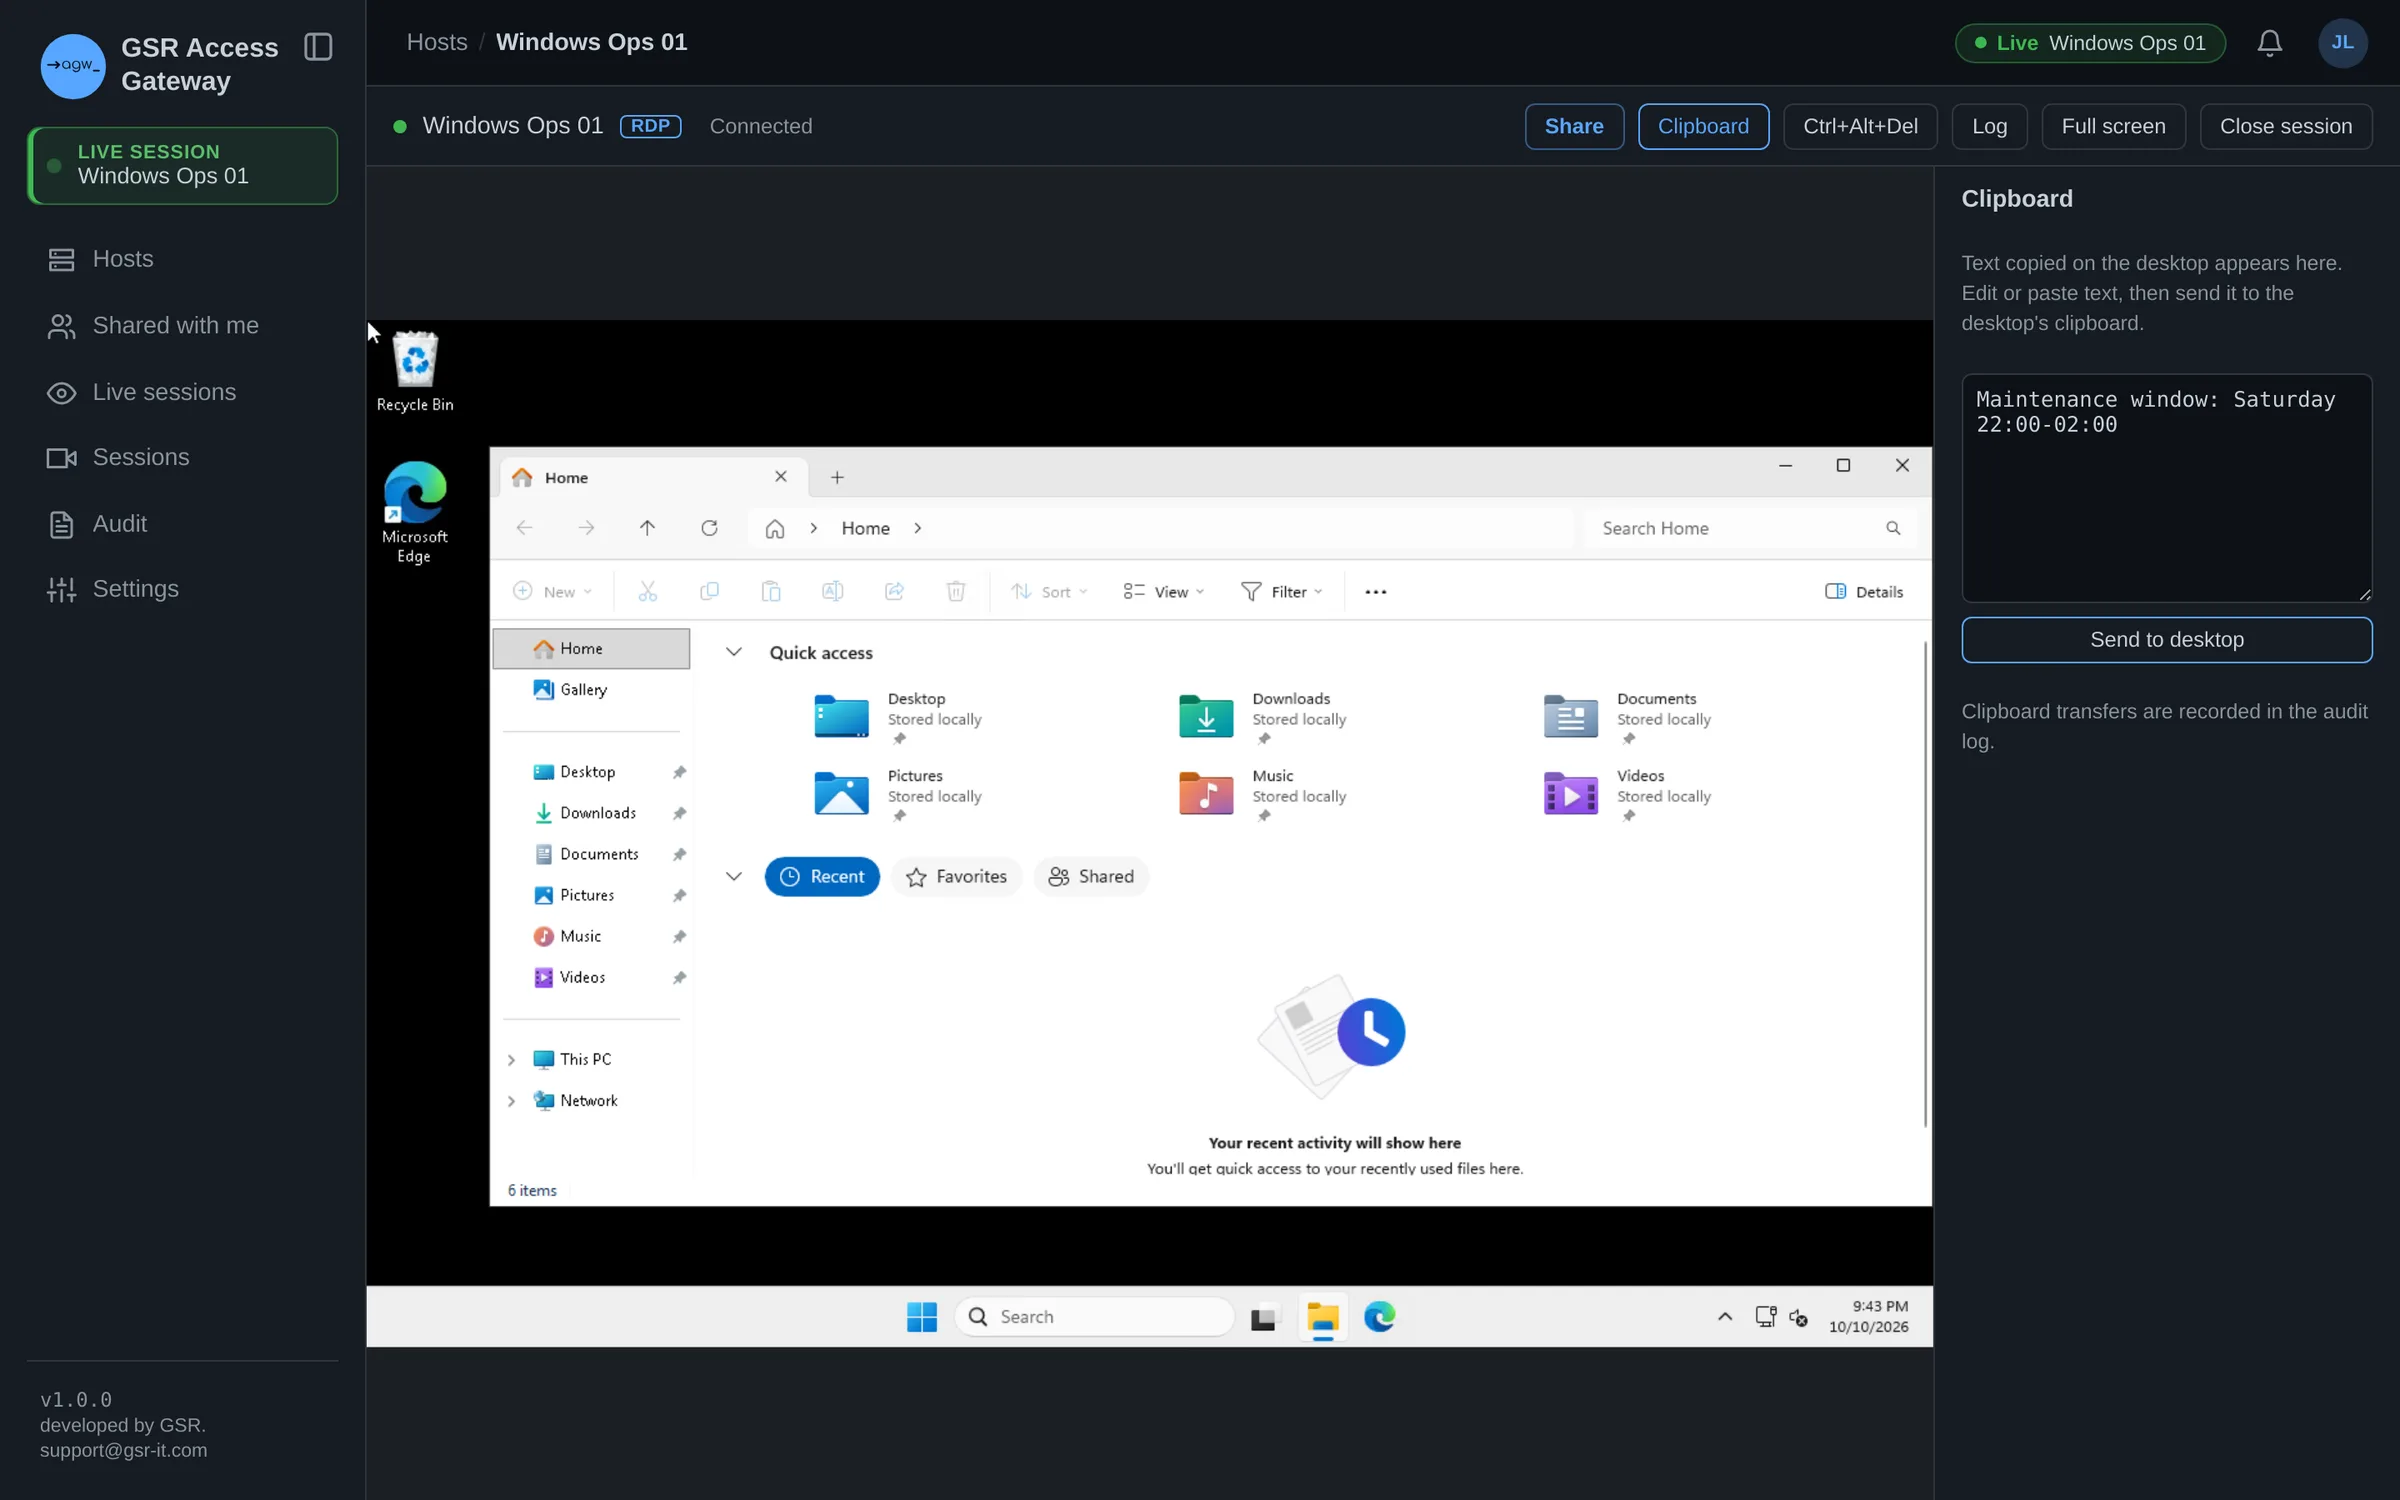2400x1500 pixels.
Task: Click the Cut scissors icon in Explorer toolbar
Action: pyautogui.click(x=648, y=592)
